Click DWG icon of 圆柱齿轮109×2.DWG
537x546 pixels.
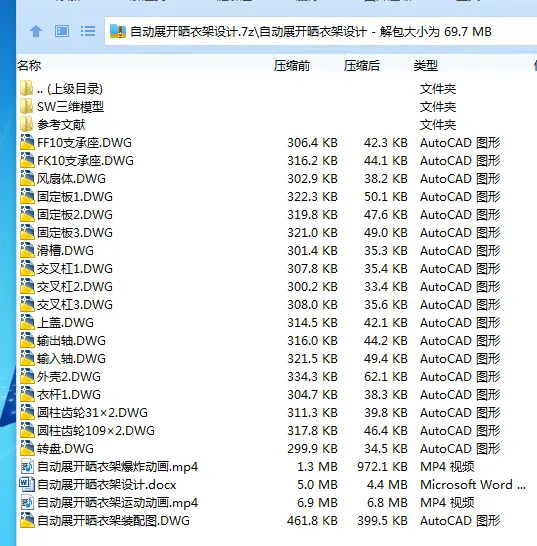[x=27, y=430]
